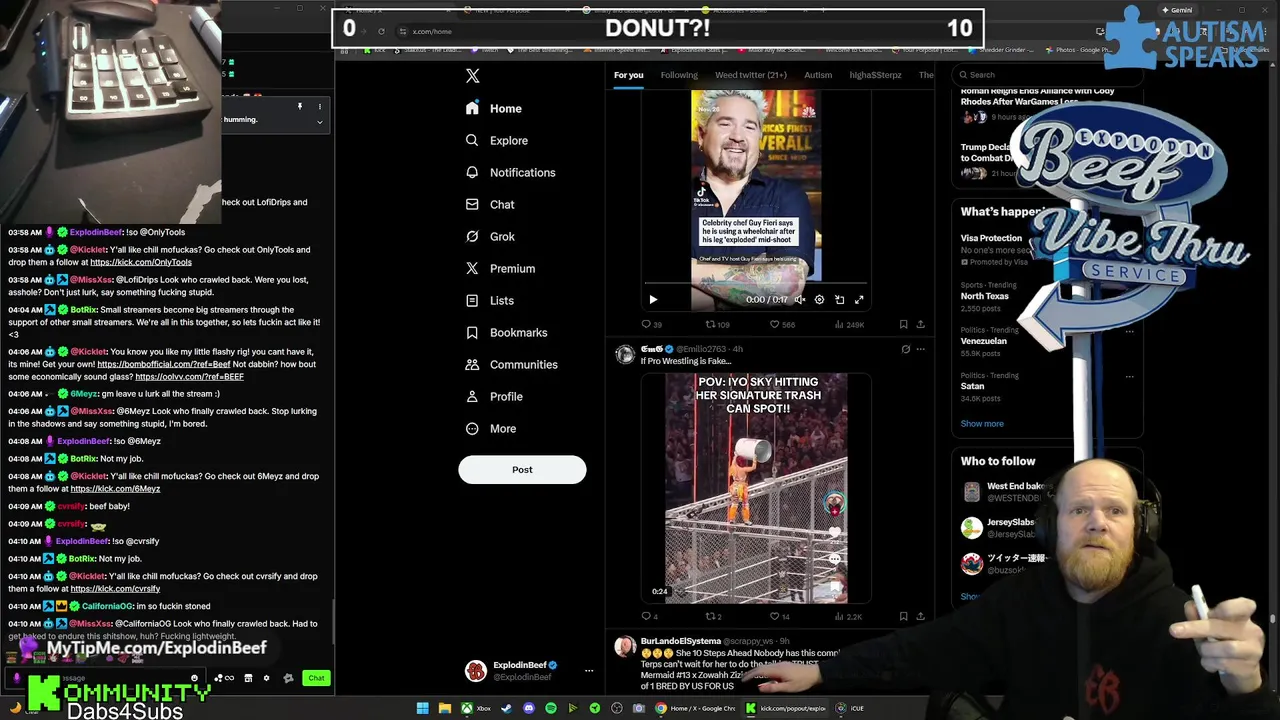Open Kick chat settings gear icon
The height and width of the screenshot is (720, 1280).
click(x=266, y=678)
